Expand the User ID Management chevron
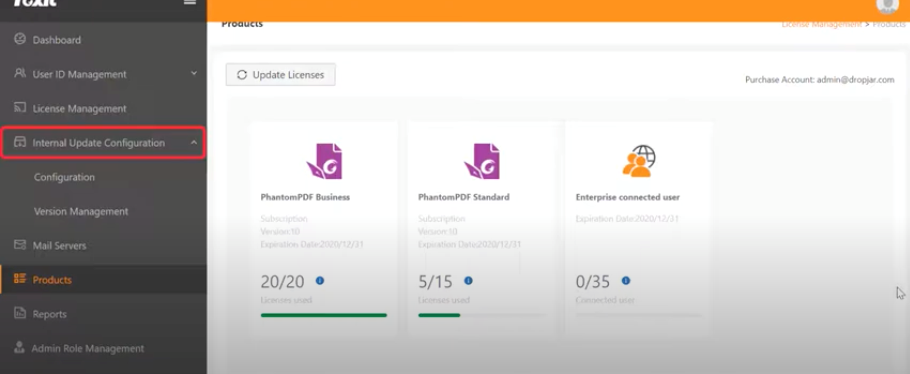This screenshot has height=374, width=910. coord(194,73)
